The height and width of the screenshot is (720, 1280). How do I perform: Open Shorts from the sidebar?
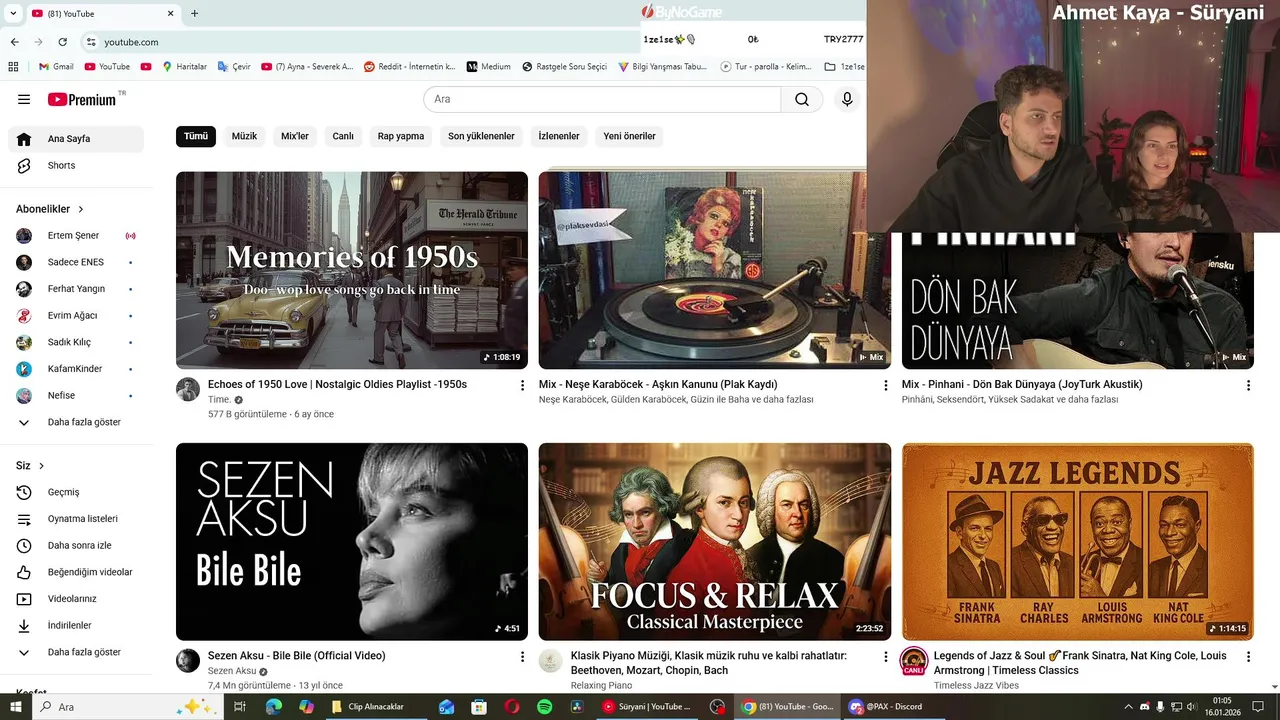pyautogui.click(x=76, y=165)
